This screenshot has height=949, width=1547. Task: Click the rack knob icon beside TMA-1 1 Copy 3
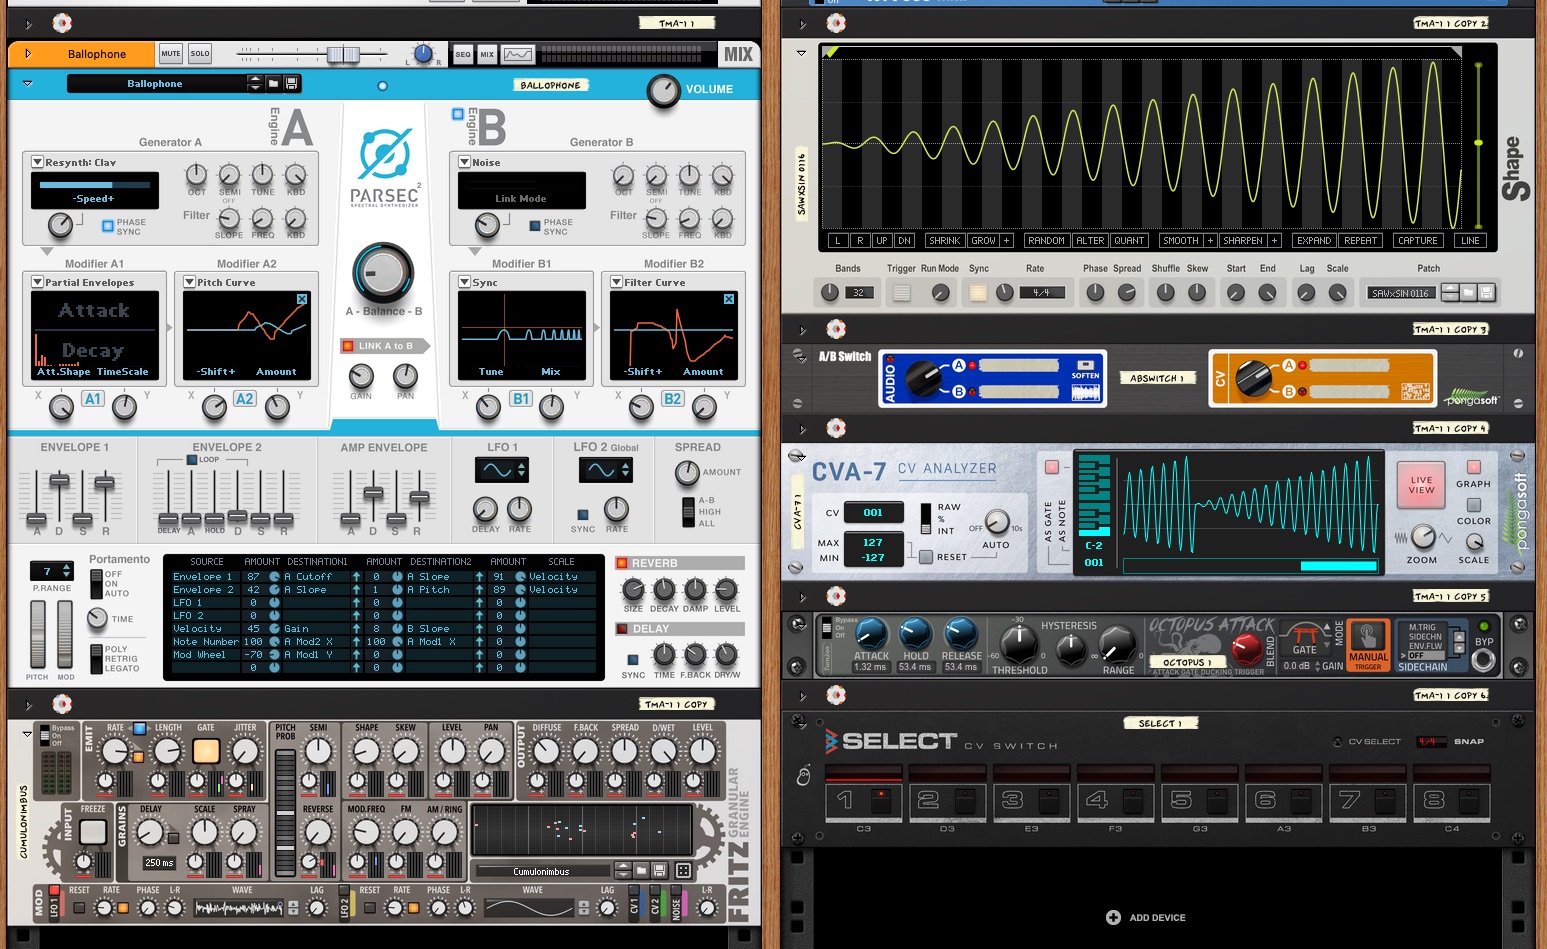coord(836,329)
